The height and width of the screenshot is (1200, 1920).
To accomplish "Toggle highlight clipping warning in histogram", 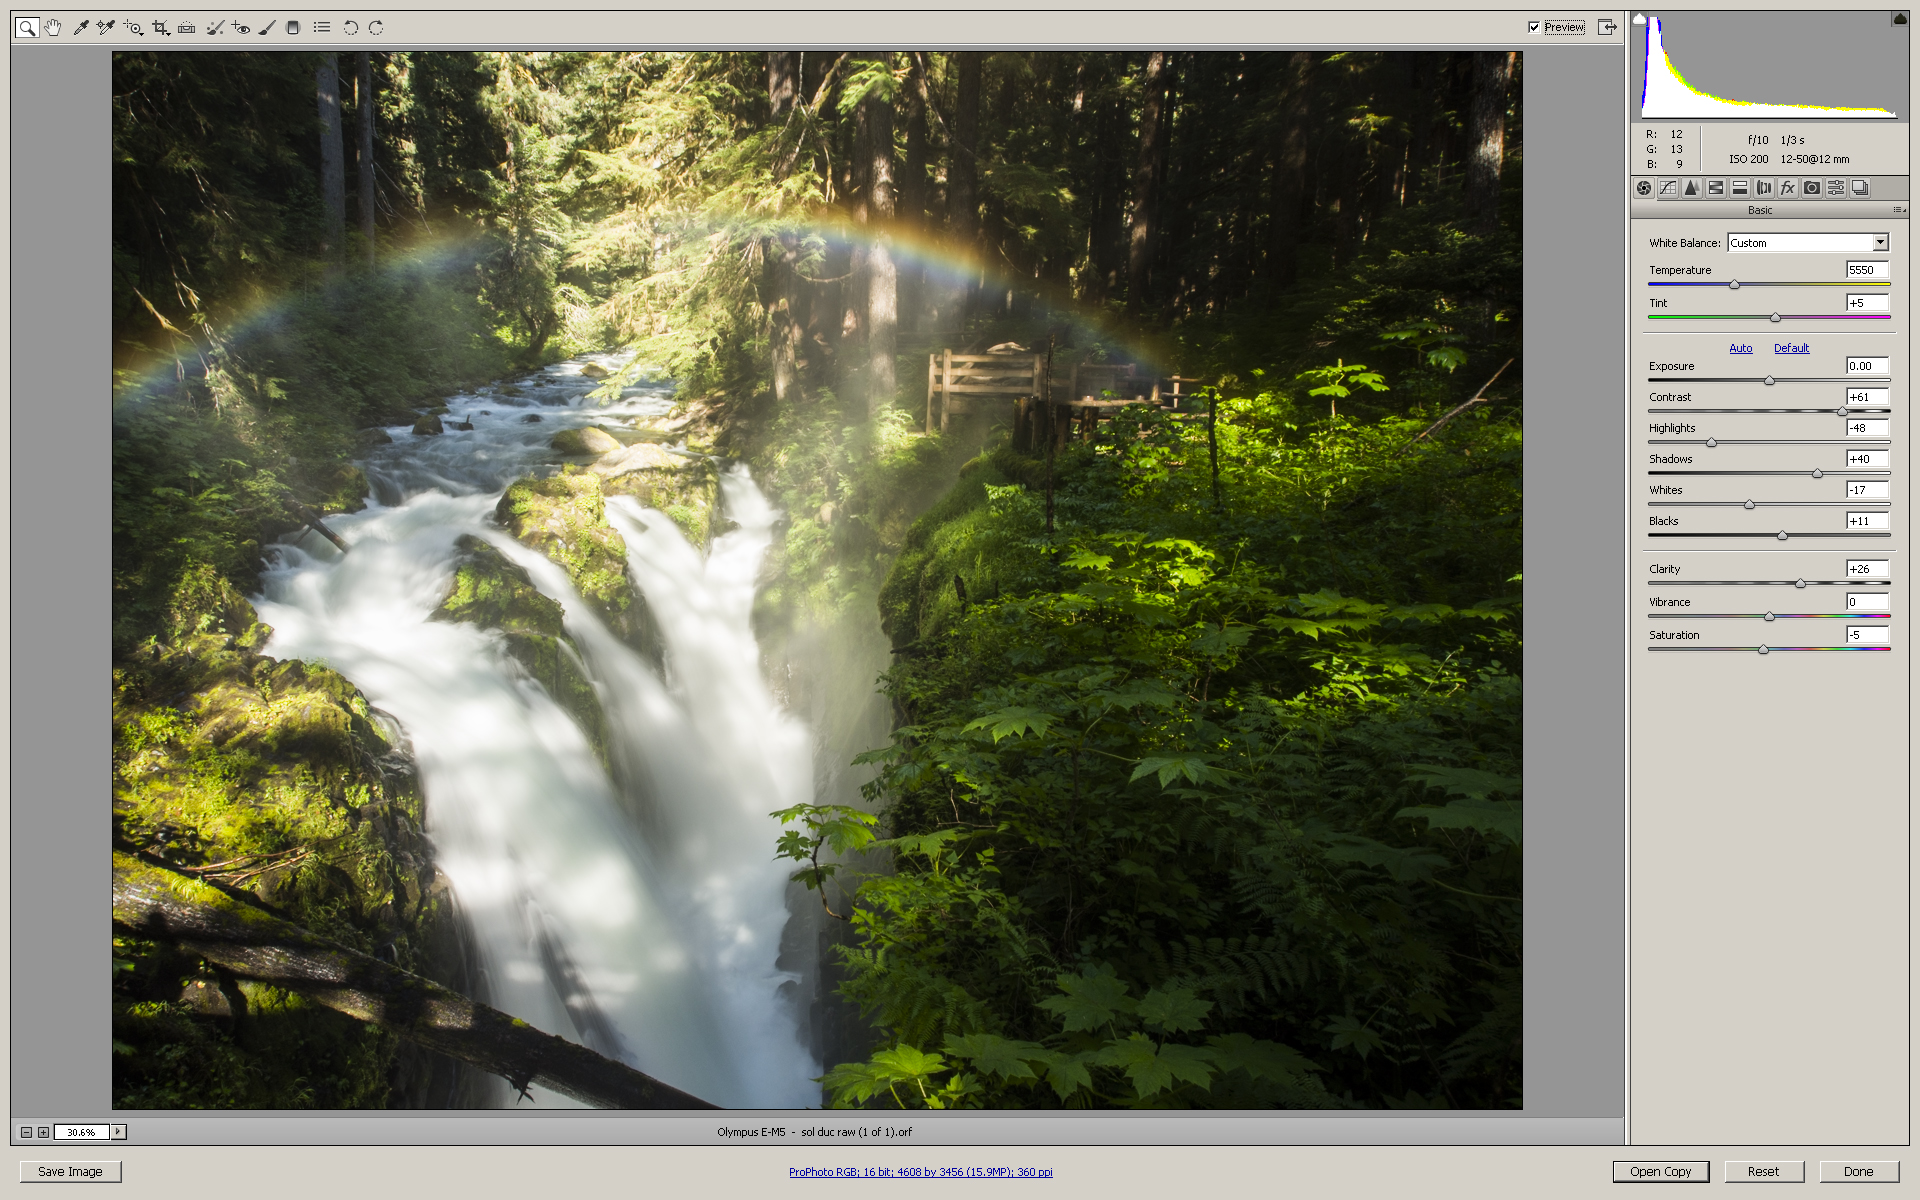I will click(x=1899, y=19).
